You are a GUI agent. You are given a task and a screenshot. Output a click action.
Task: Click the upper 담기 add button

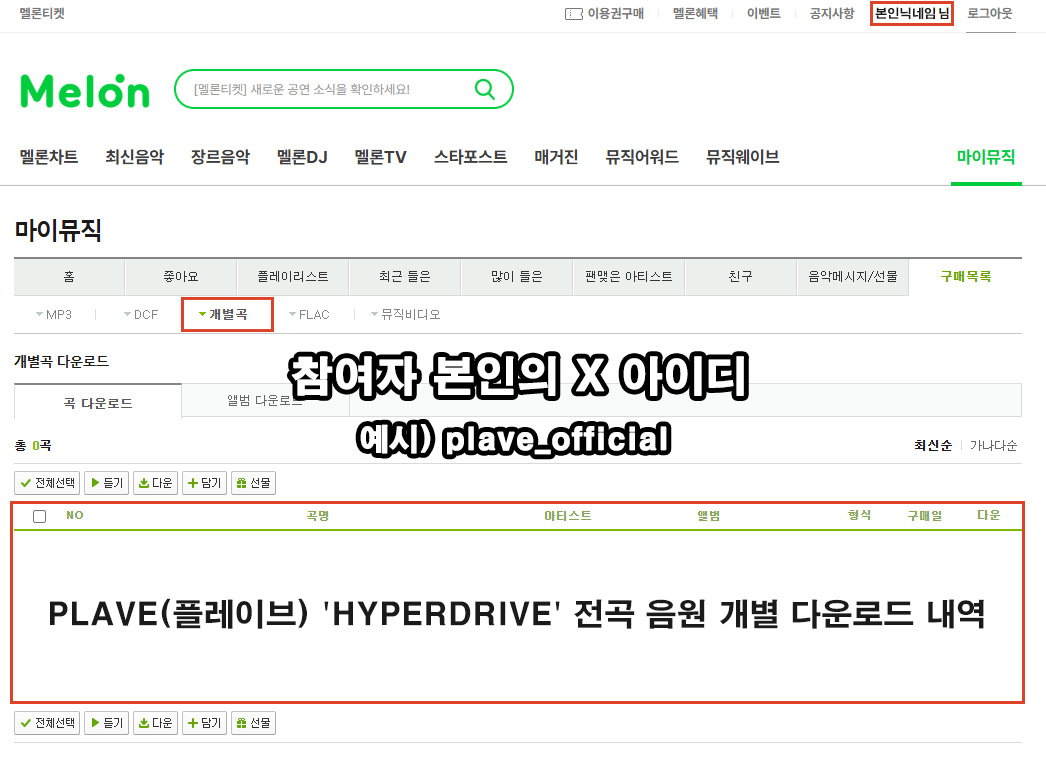point(204,482)
